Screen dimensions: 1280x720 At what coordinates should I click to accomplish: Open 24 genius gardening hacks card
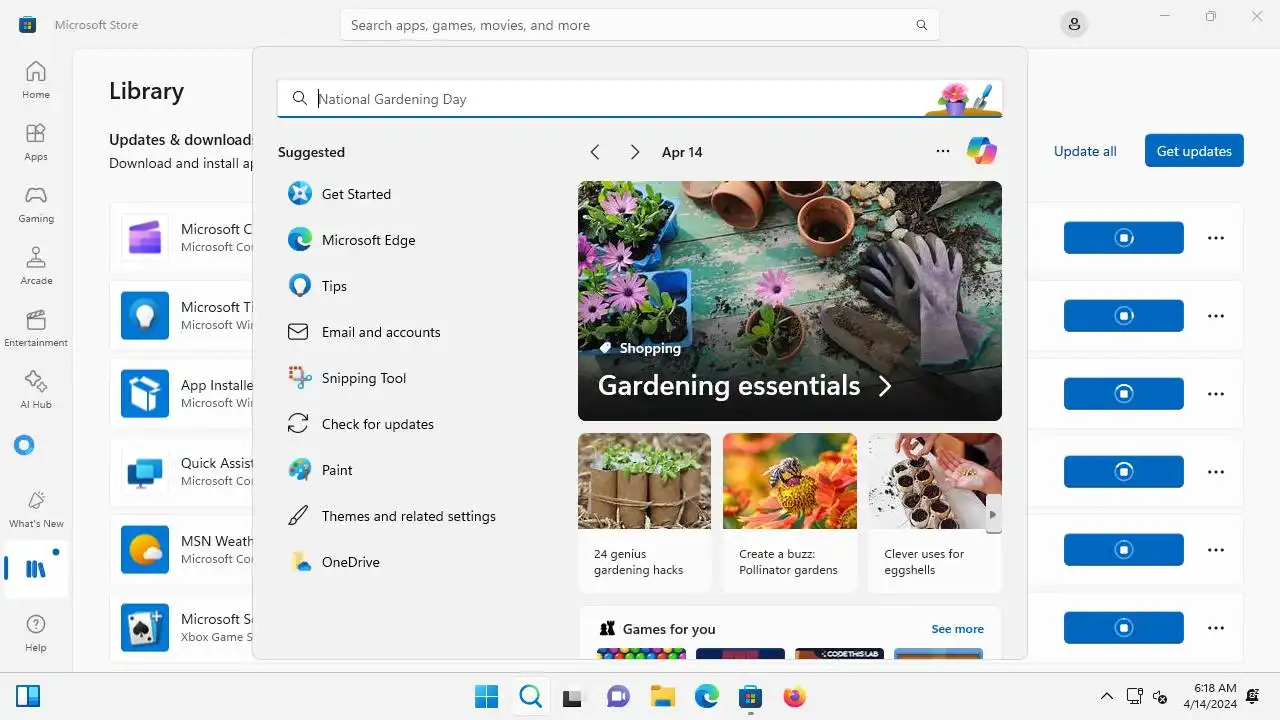(644, 513)
